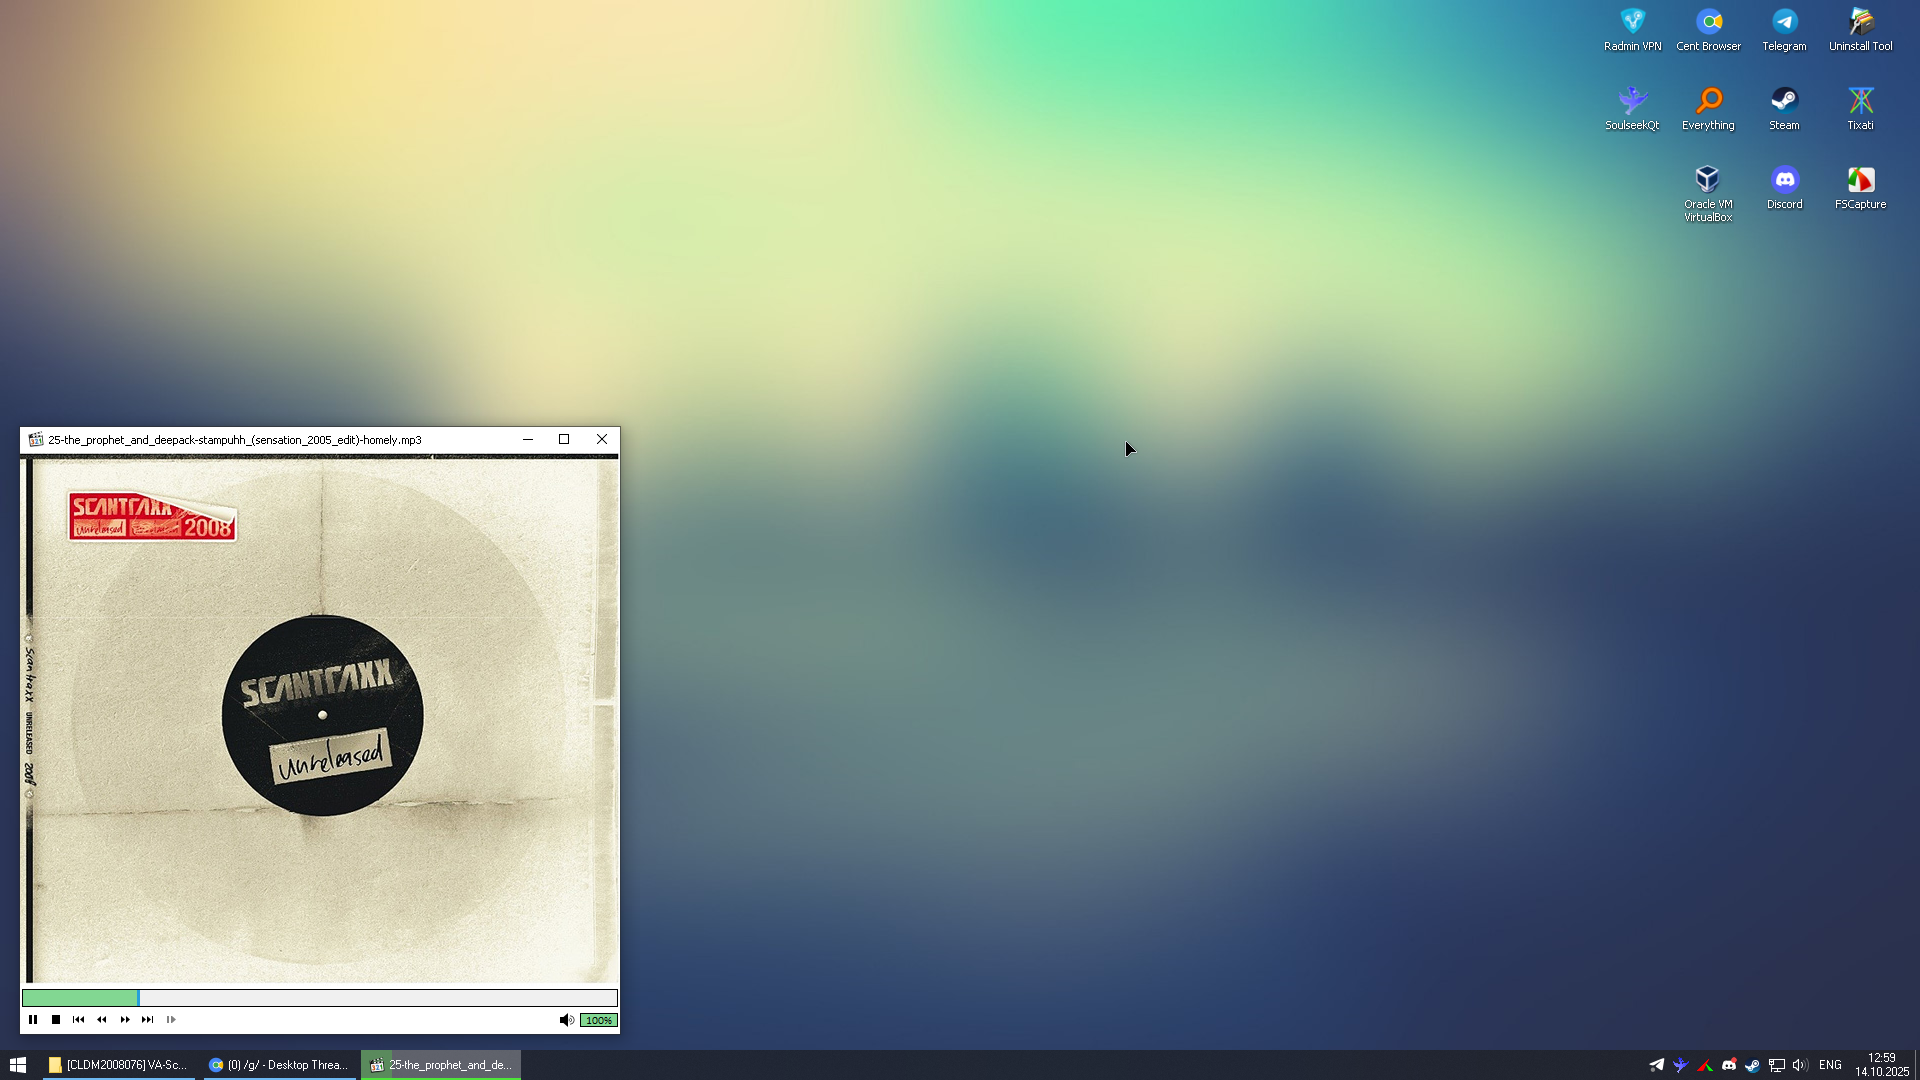
Task: Skip to previous track button
Action: tap(79, 1020)
